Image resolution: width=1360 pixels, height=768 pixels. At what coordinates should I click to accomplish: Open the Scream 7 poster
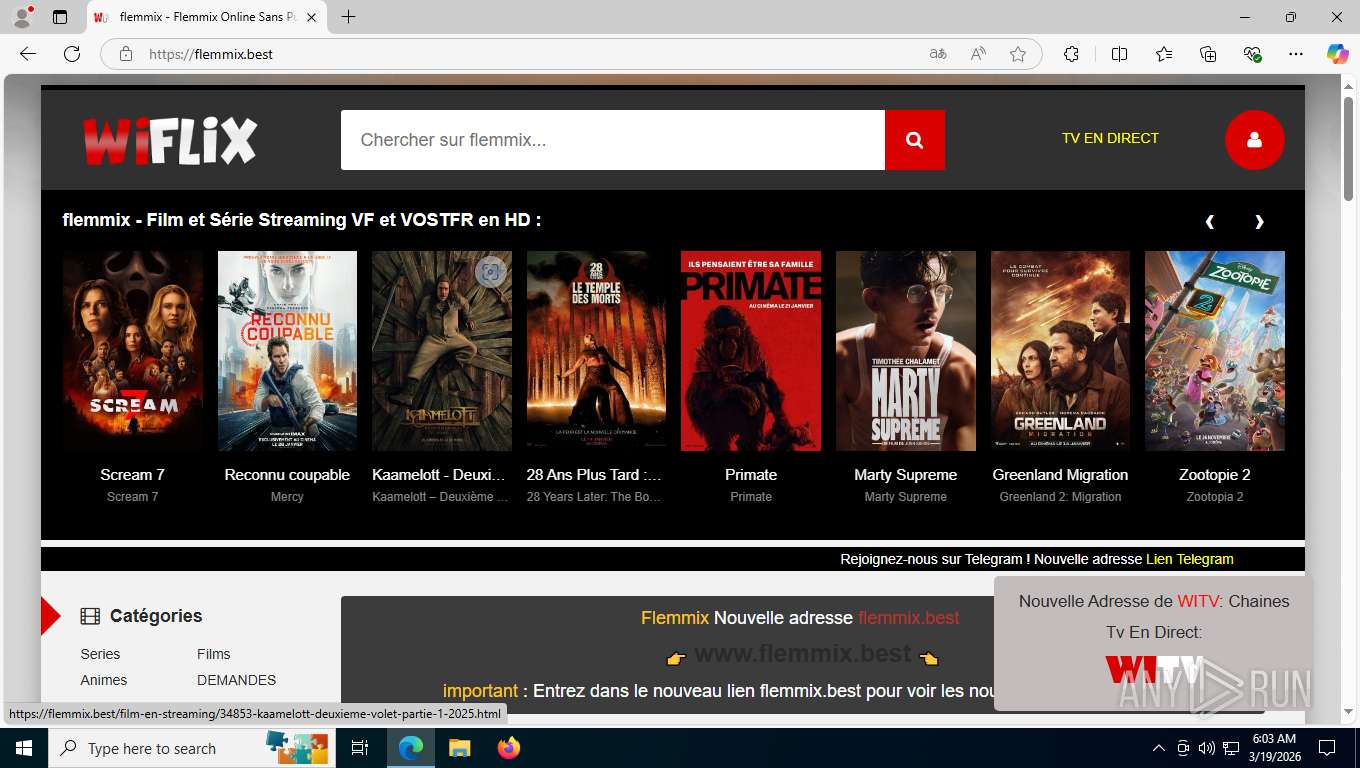[133, 351]
